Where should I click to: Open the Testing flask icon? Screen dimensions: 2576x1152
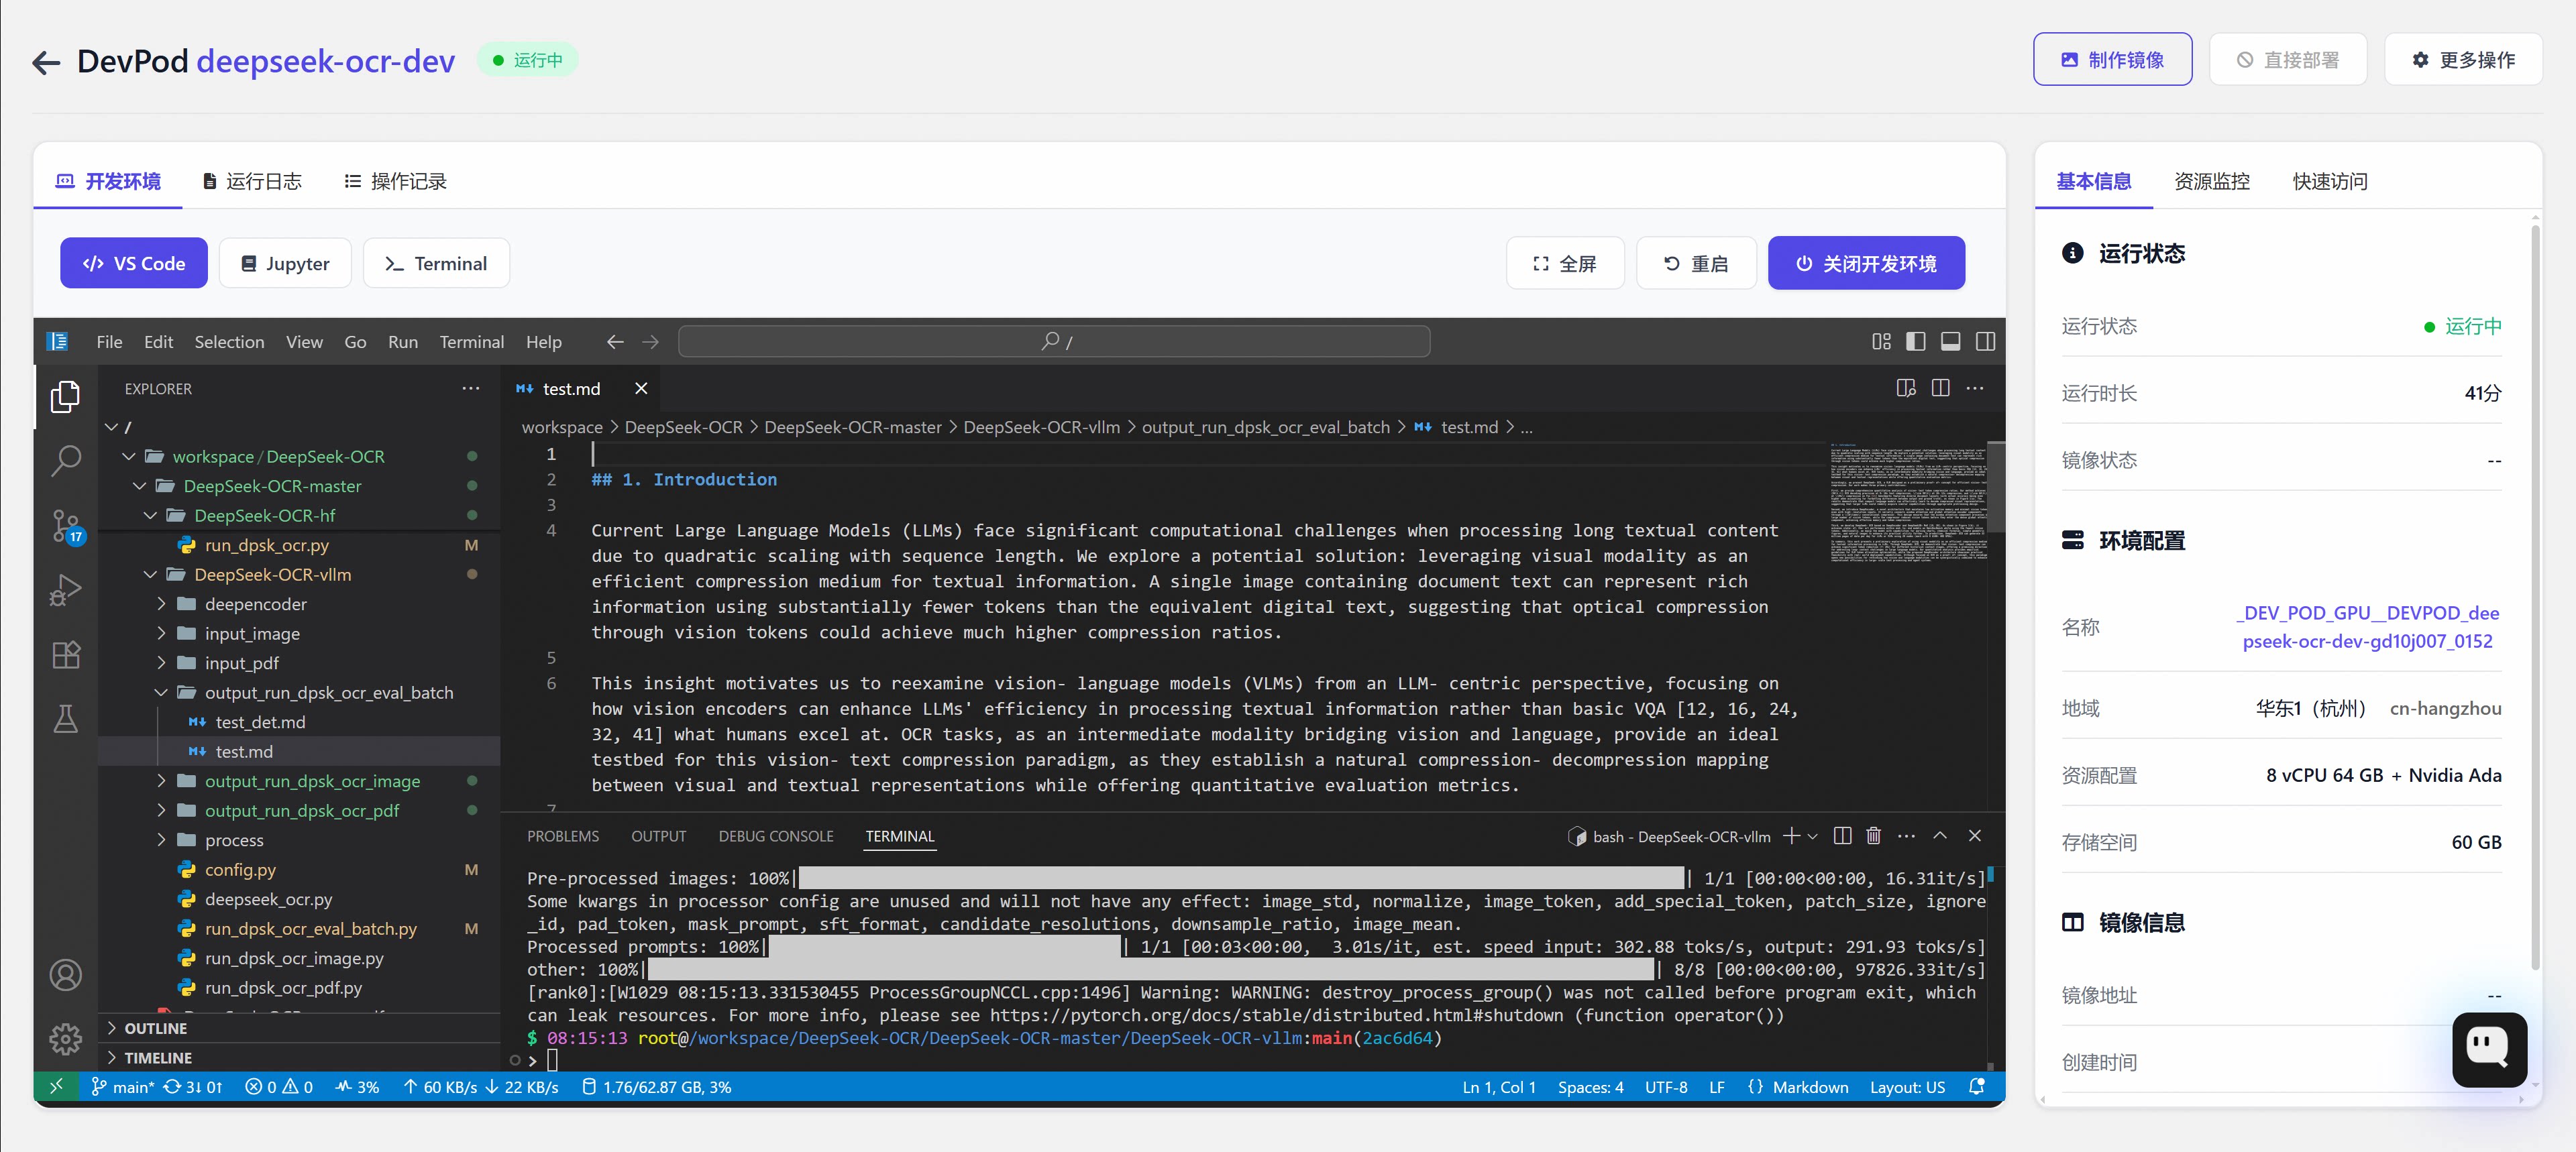(x=66, y=719)
